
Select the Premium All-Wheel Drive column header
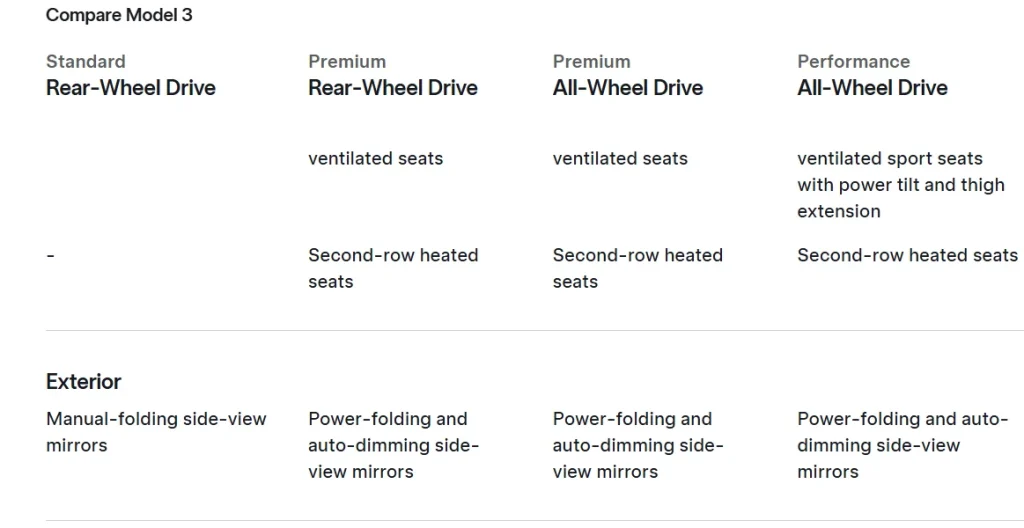(628, 88)
